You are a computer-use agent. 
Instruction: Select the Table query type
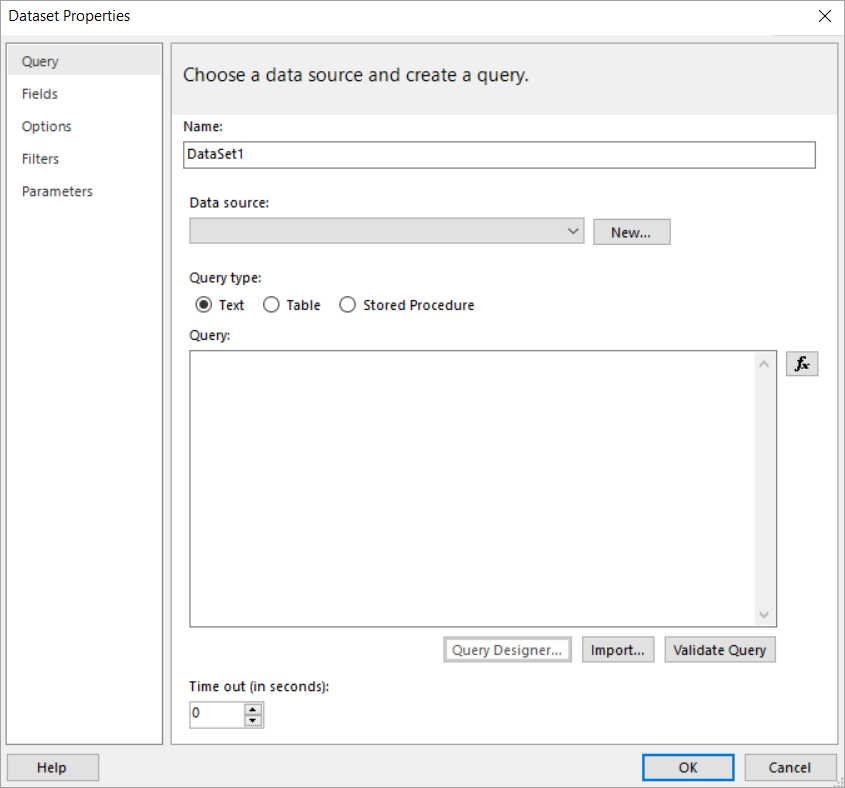(x=292, y=305)
